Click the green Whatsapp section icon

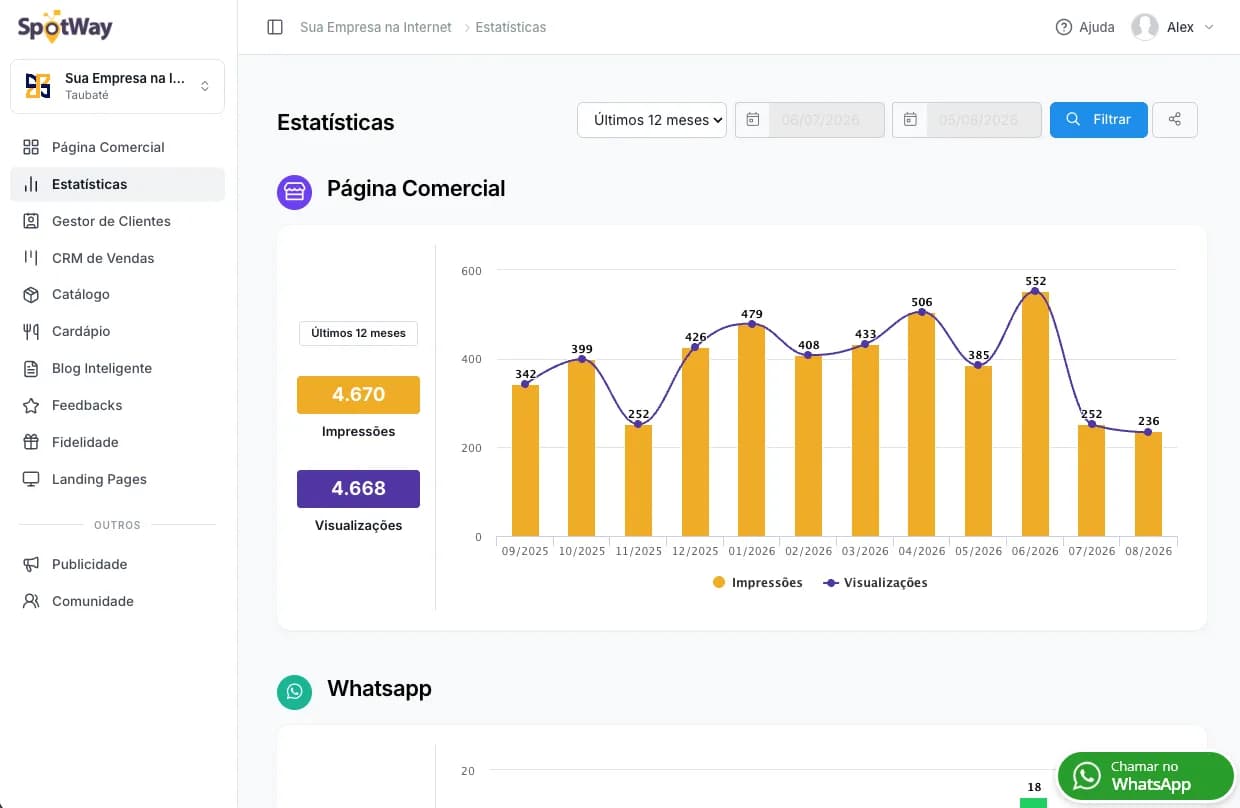(294, 692)
